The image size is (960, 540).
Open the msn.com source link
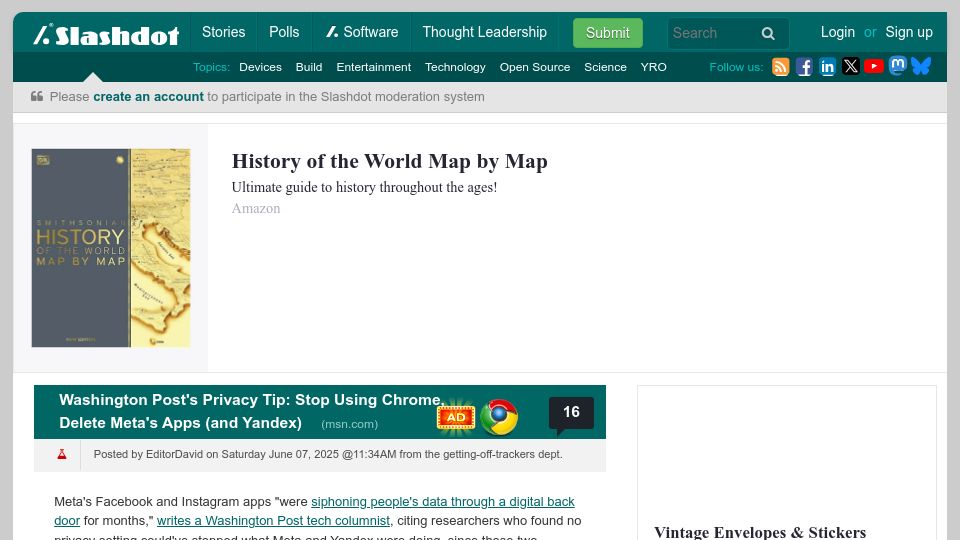coord(350,424)
